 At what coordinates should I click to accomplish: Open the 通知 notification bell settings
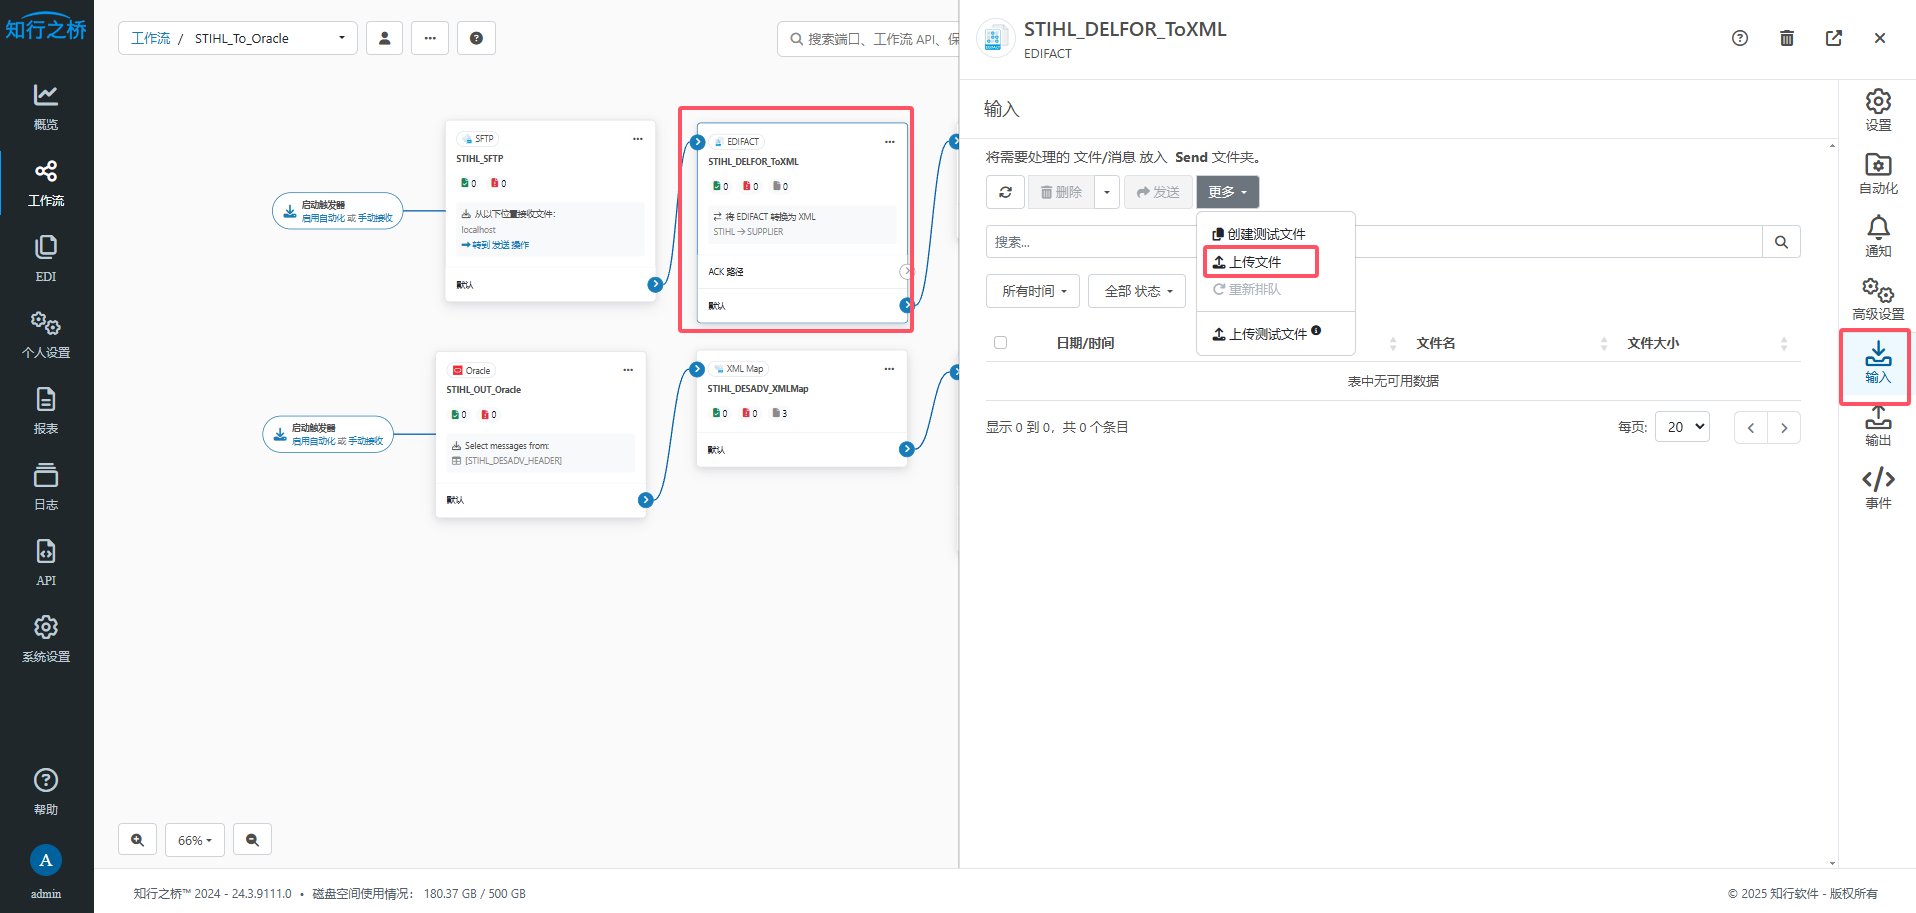[1877, 236]
